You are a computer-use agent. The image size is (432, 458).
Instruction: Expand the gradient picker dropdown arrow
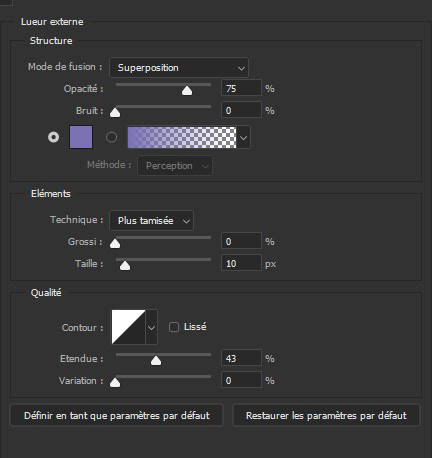point(244,137)
